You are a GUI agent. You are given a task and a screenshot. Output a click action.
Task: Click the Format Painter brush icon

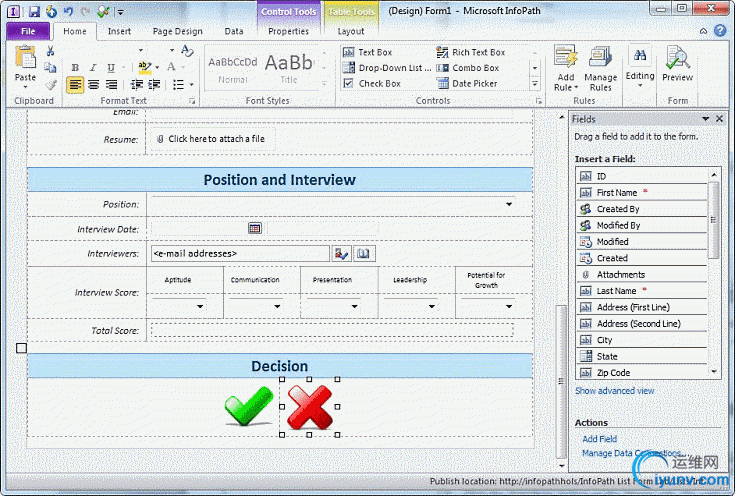pyautogui.click(x=51, y=84)
